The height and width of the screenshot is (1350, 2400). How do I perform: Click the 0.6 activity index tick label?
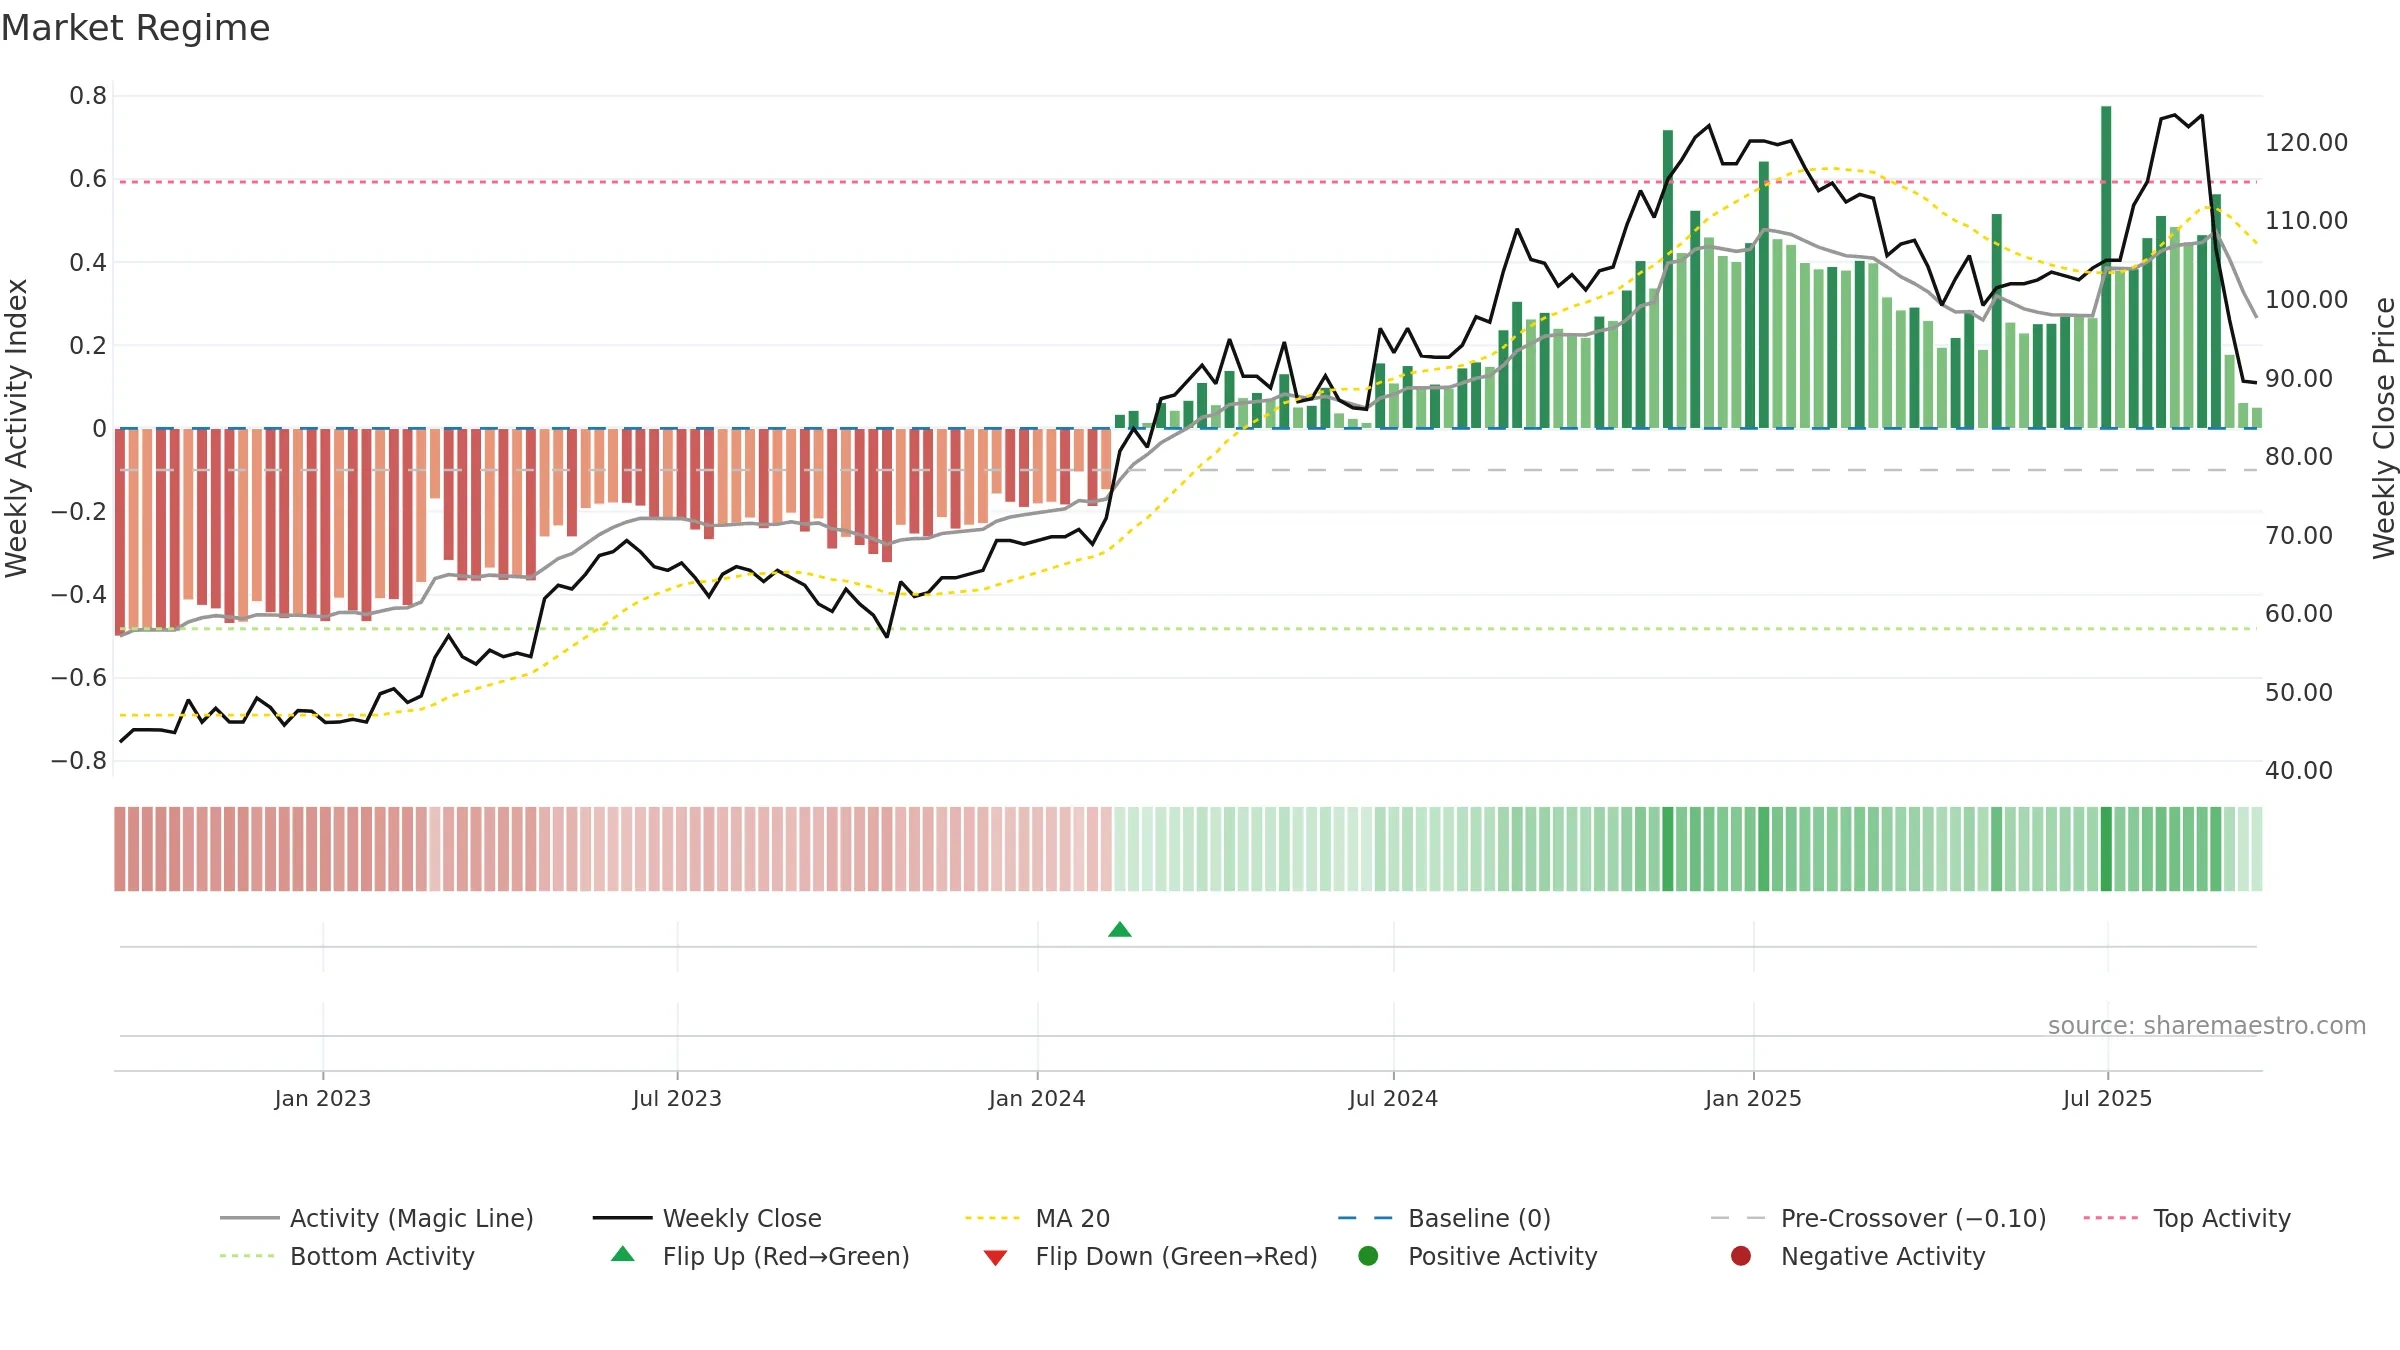pos(88,179)
